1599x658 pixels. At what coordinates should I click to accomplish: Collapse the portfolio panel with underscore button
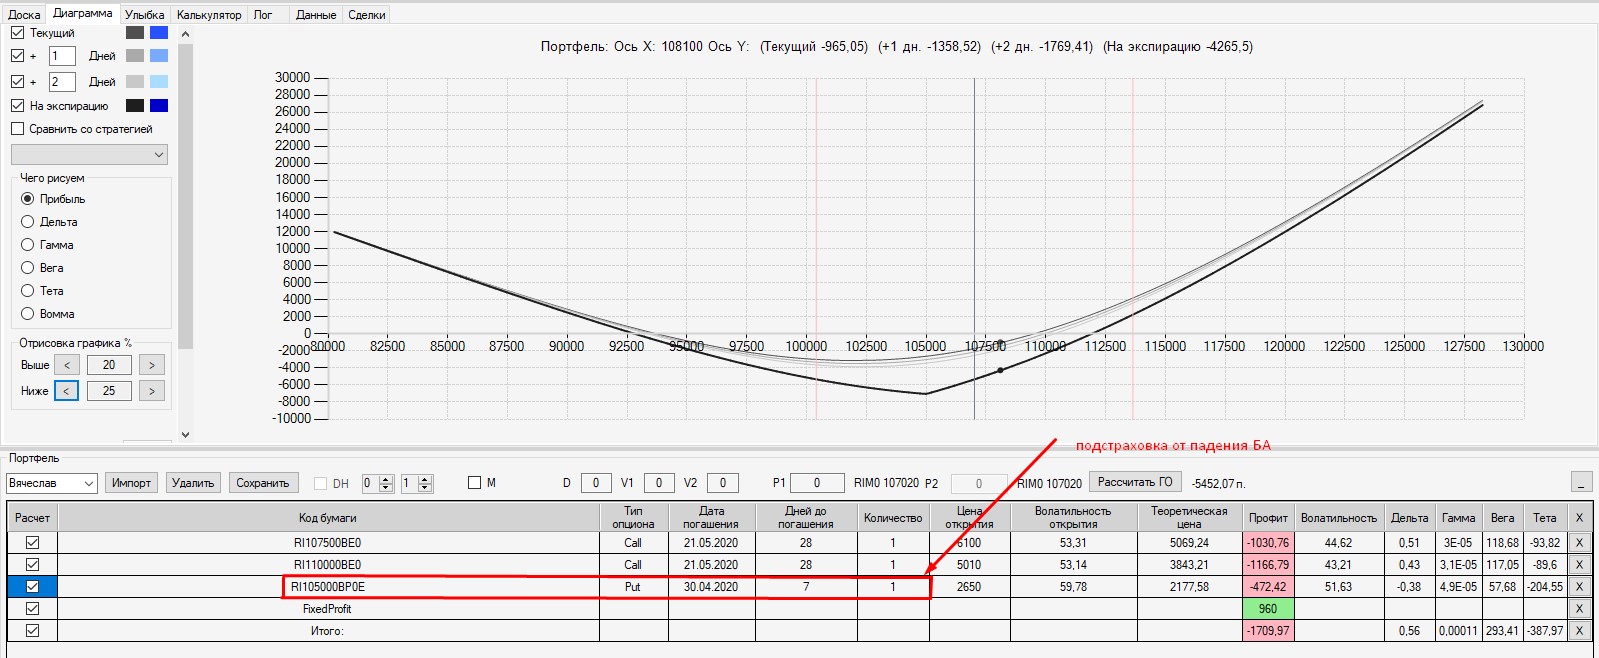pyautogui.click(x=1581, y=482)
